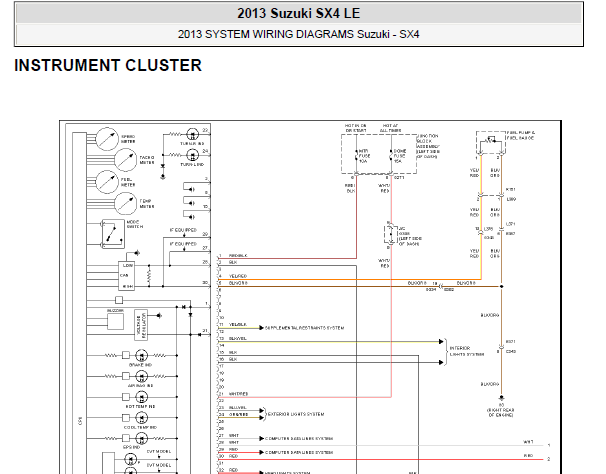Viewport: 606px width, 474px height.
Task: Click the arrow to Supplemental Restraints System
Action: click(262, 328)
